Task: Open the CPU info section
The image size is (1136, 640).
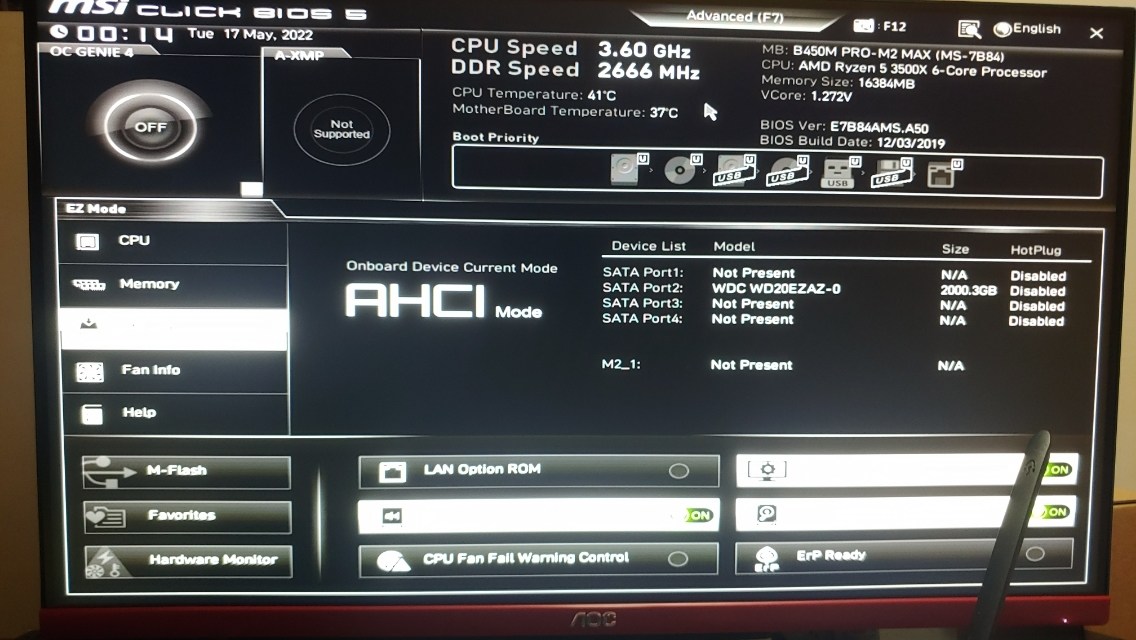Action: pos(134,241)
